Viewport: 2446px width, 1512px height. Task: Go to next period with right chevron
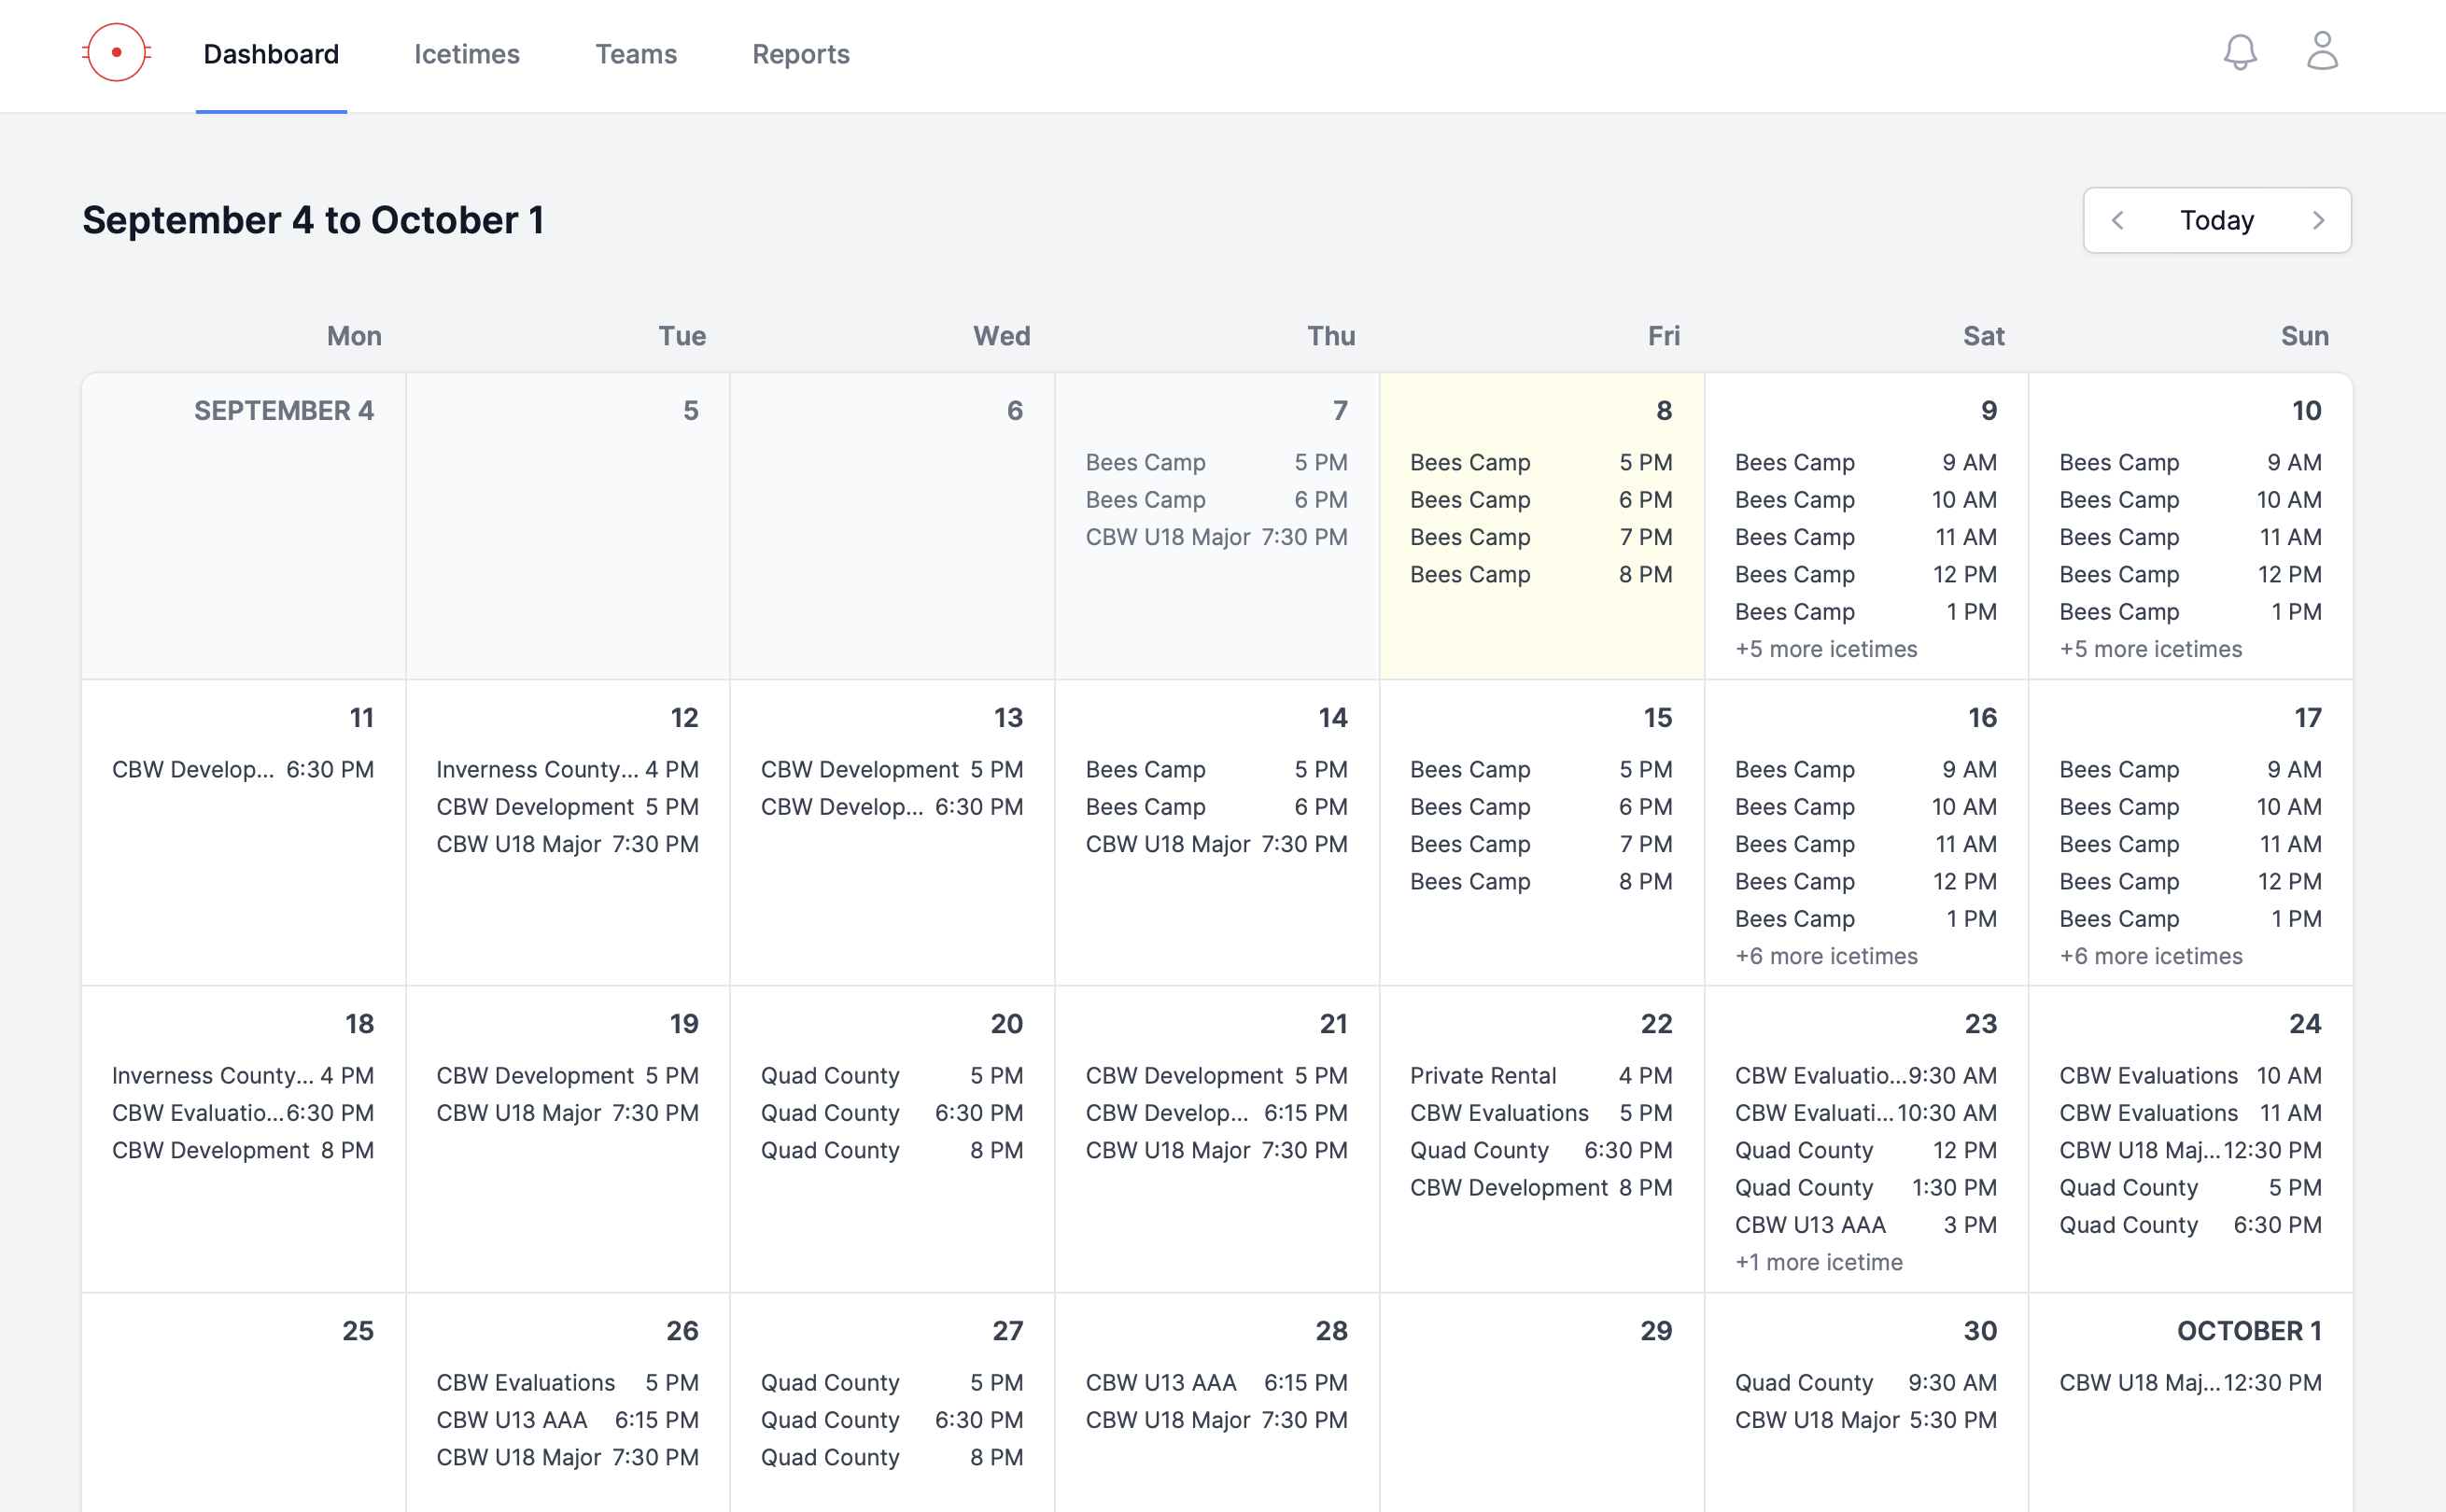[x=2318, y=220]
